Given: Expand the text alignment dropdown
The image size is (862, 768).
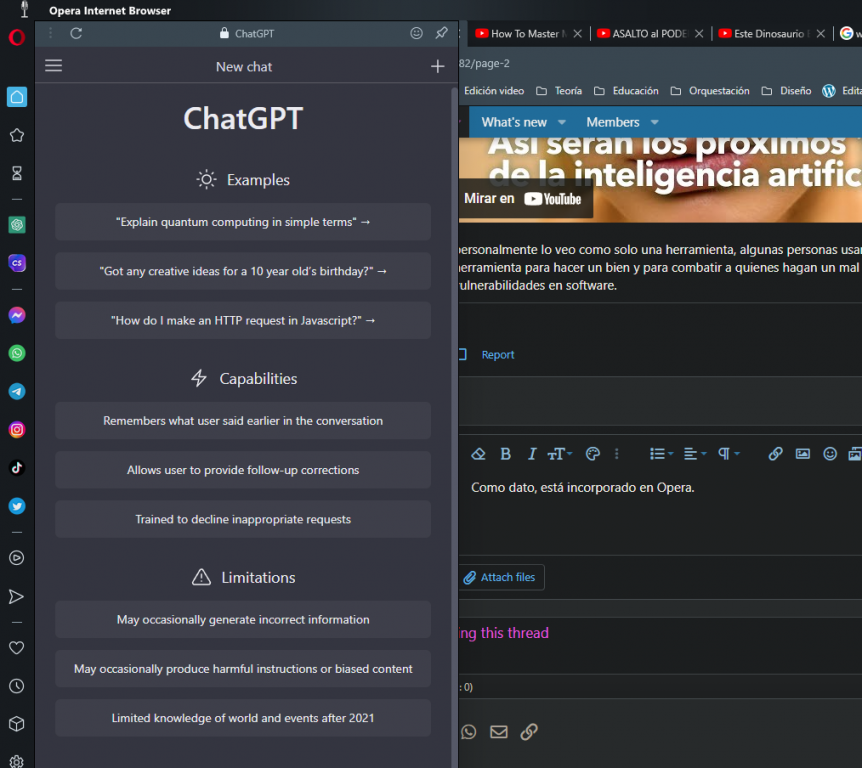Looking at the screenshot, I should 694,454.
